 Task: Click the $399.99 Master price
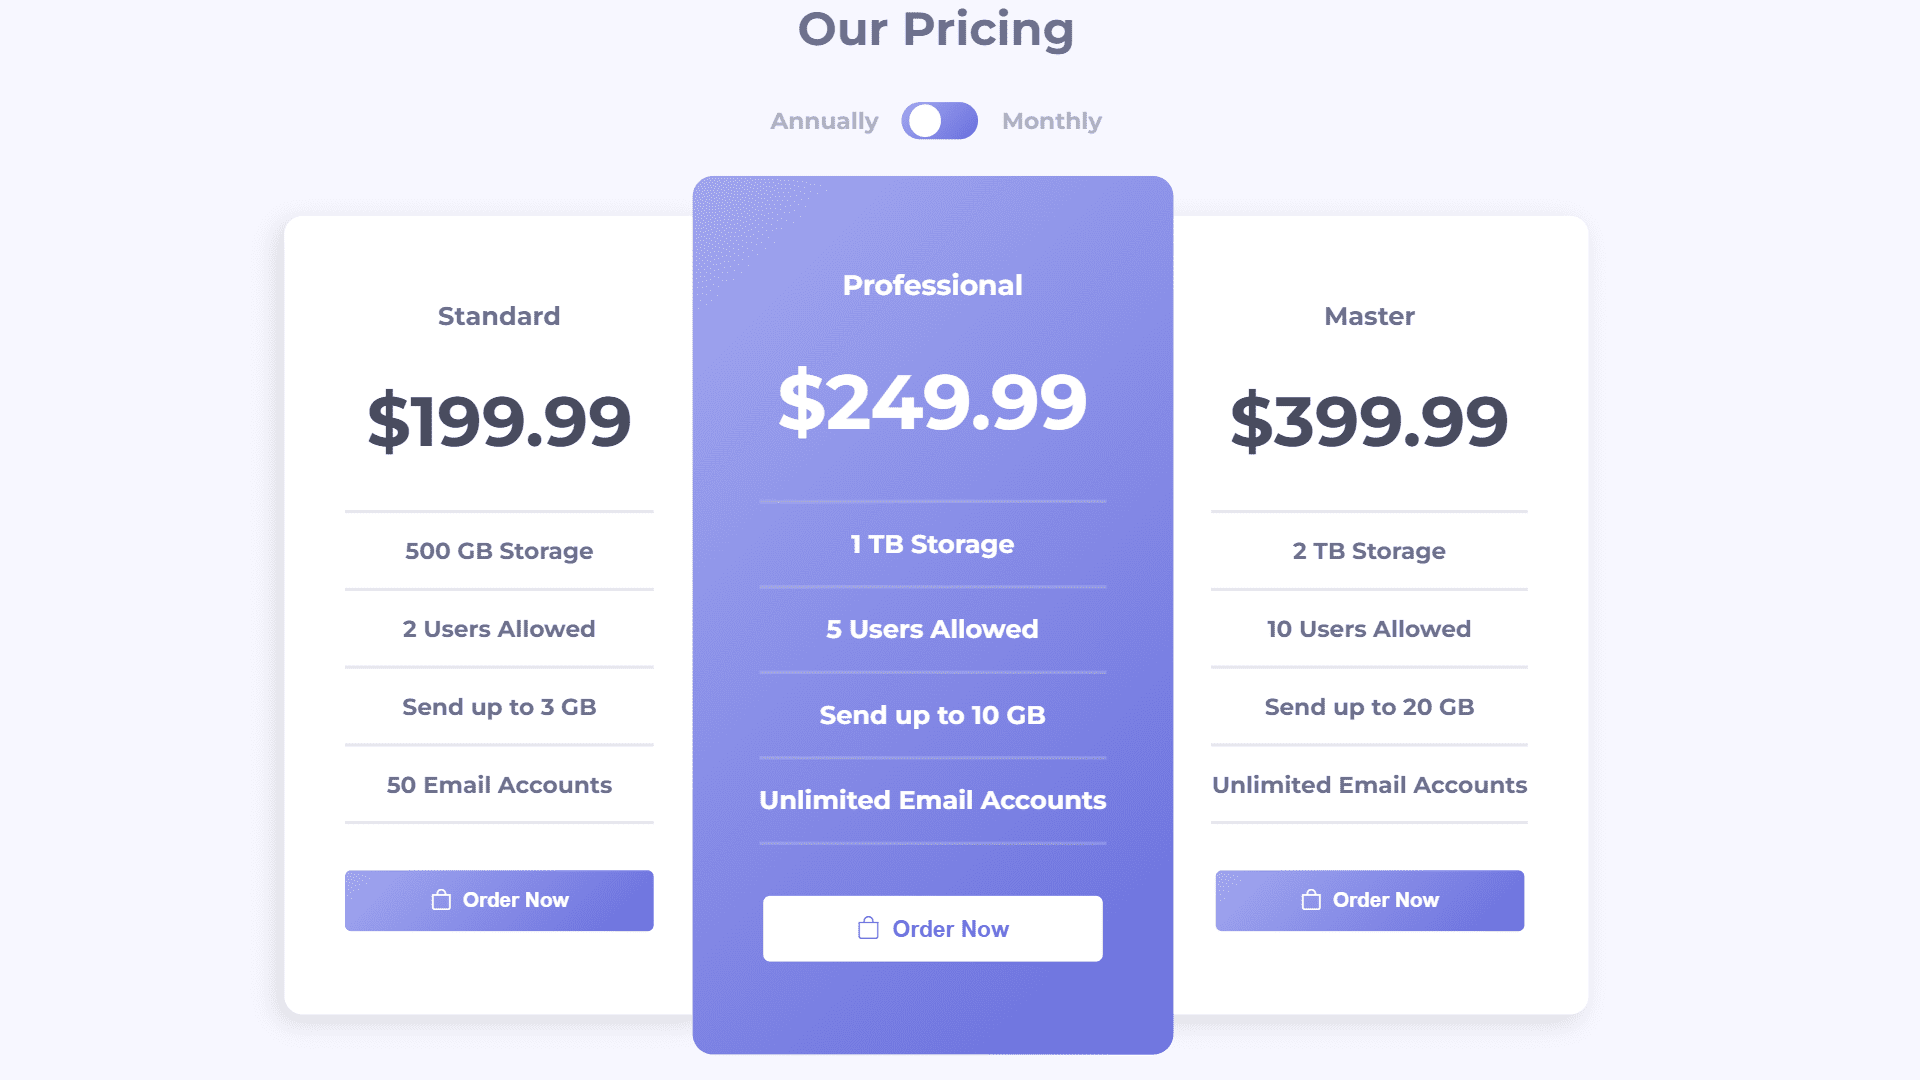click(1369, 422)
